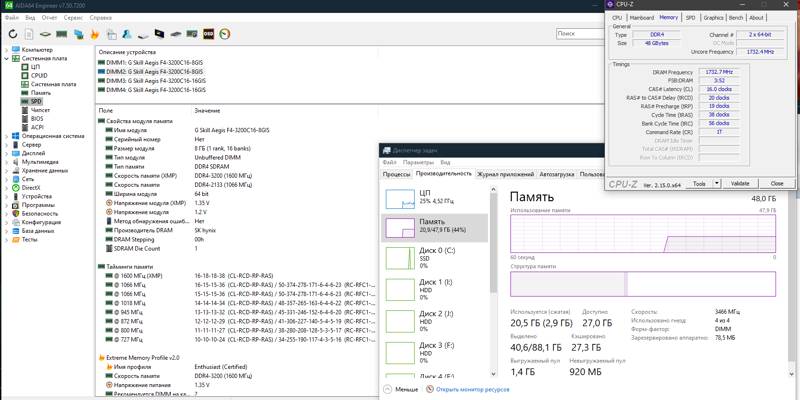
Task: Switch to Журнал приложений tab
Action: click(x=506, y=174)
